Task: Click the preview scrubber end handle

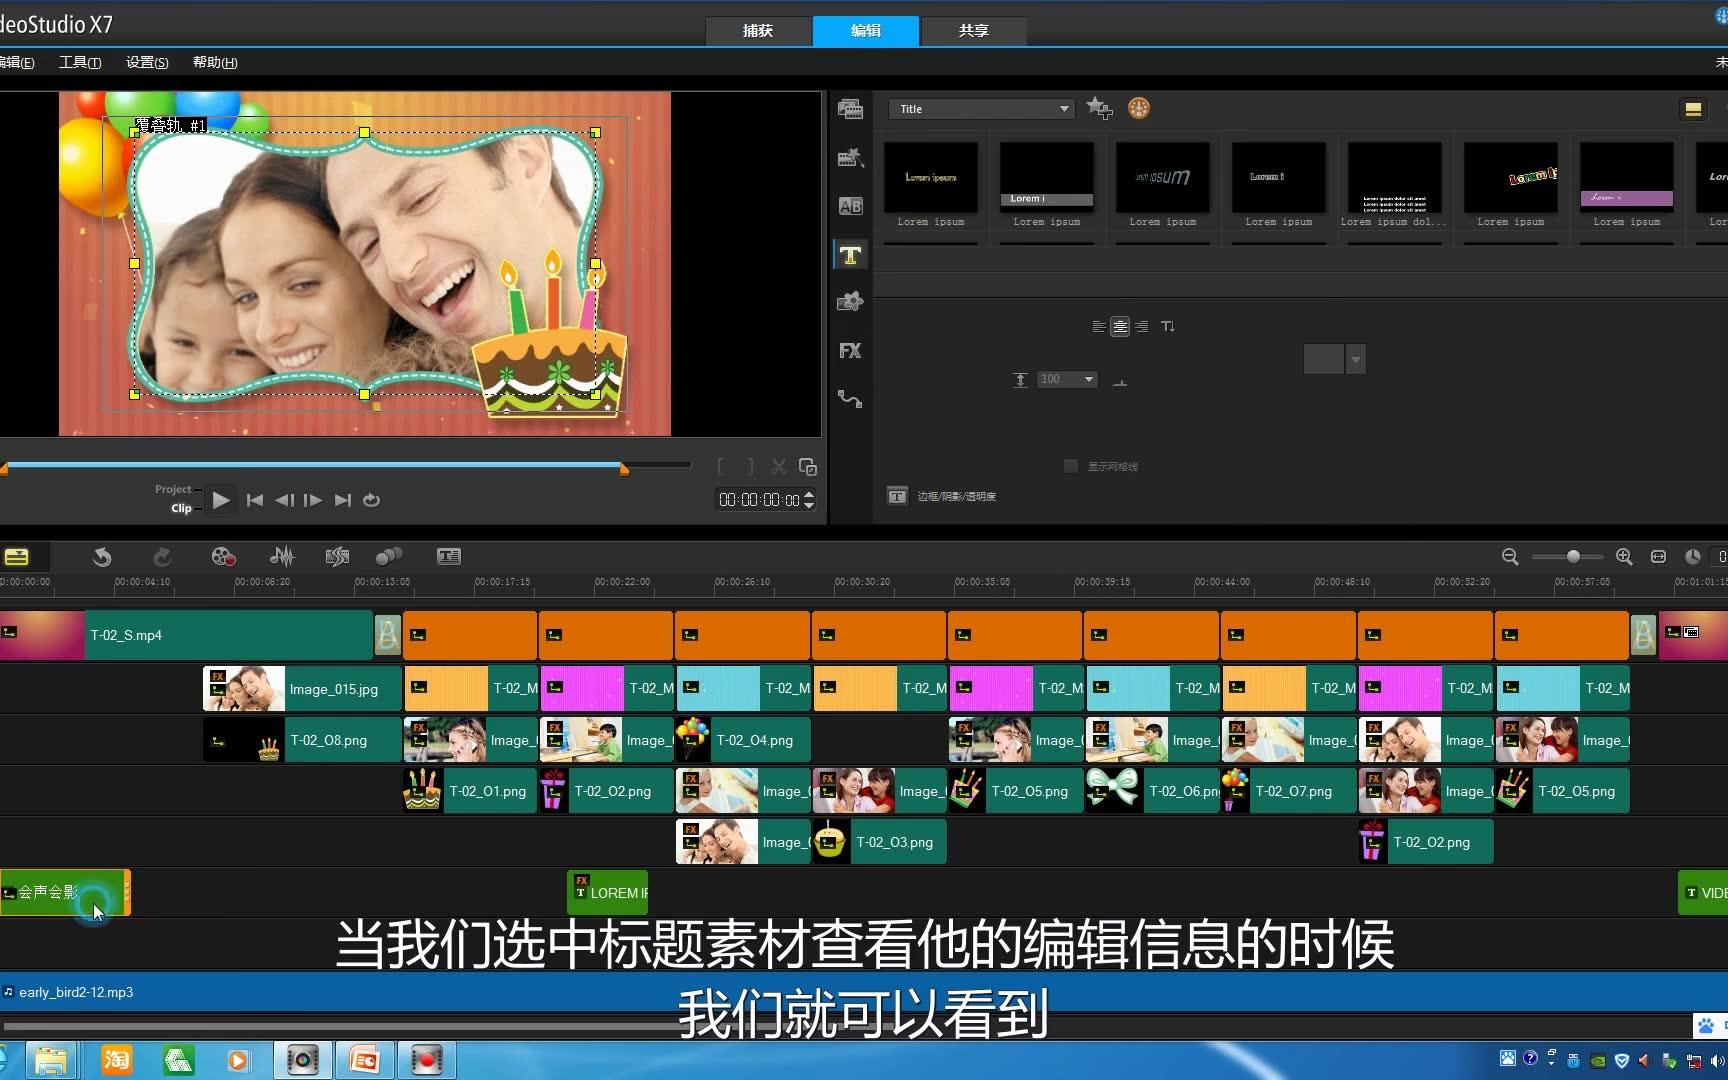Action: point(624,468)
